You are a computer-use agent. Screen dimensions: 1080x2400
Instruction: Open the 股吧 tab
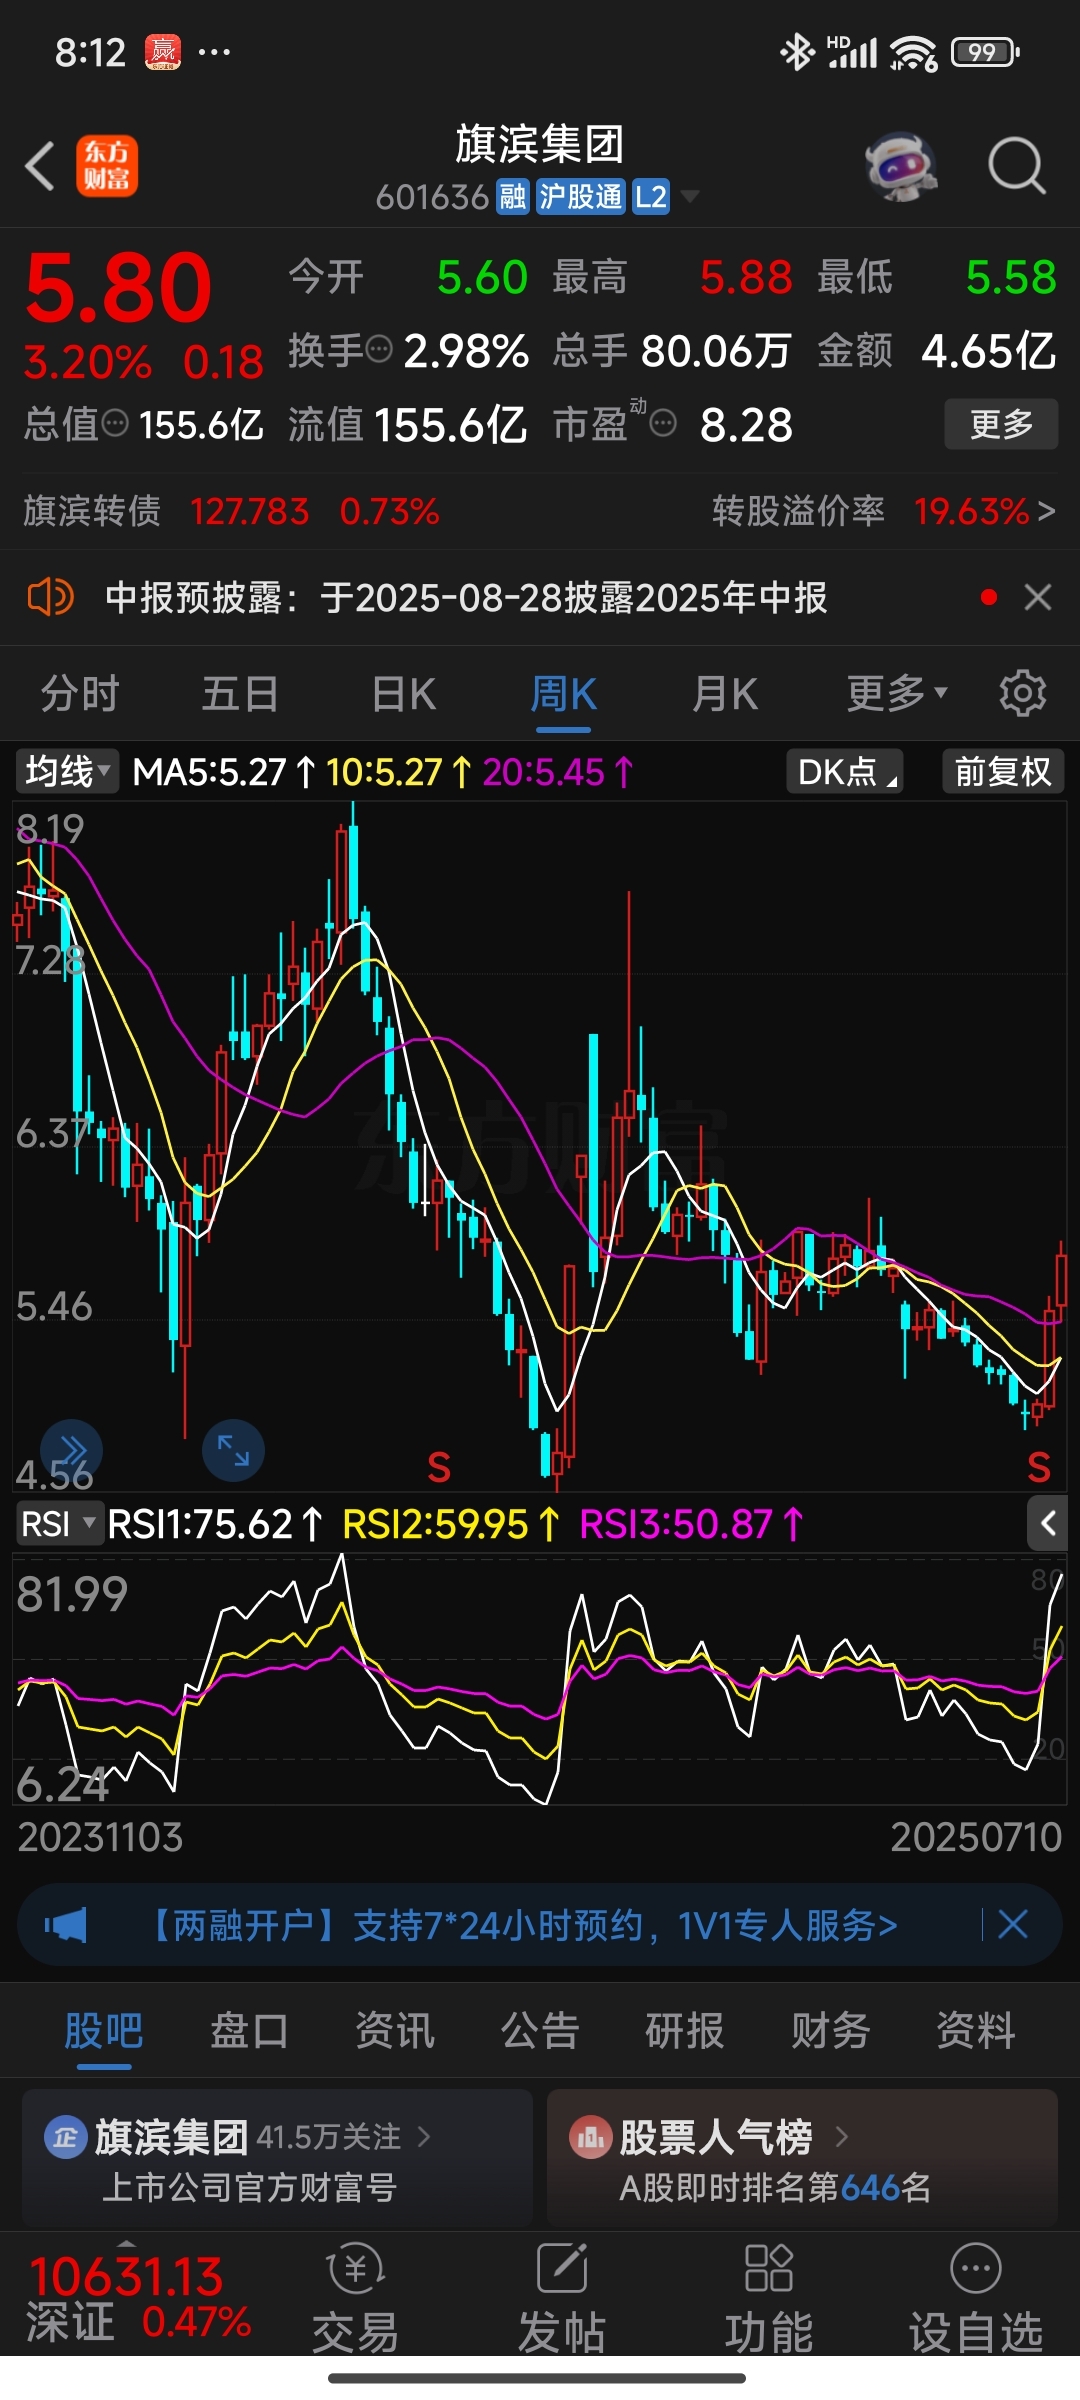104,2031
